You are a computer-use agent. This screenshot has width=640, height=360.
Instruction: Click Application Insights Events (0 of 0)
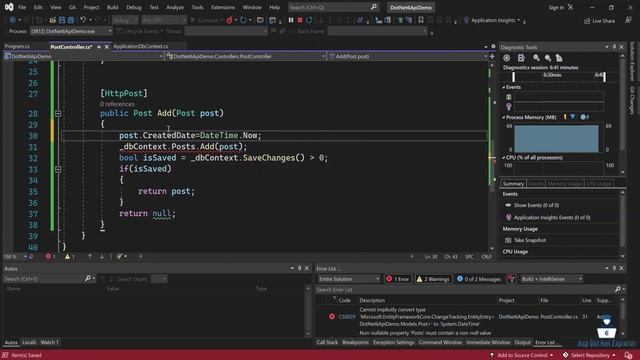(552, 218)
